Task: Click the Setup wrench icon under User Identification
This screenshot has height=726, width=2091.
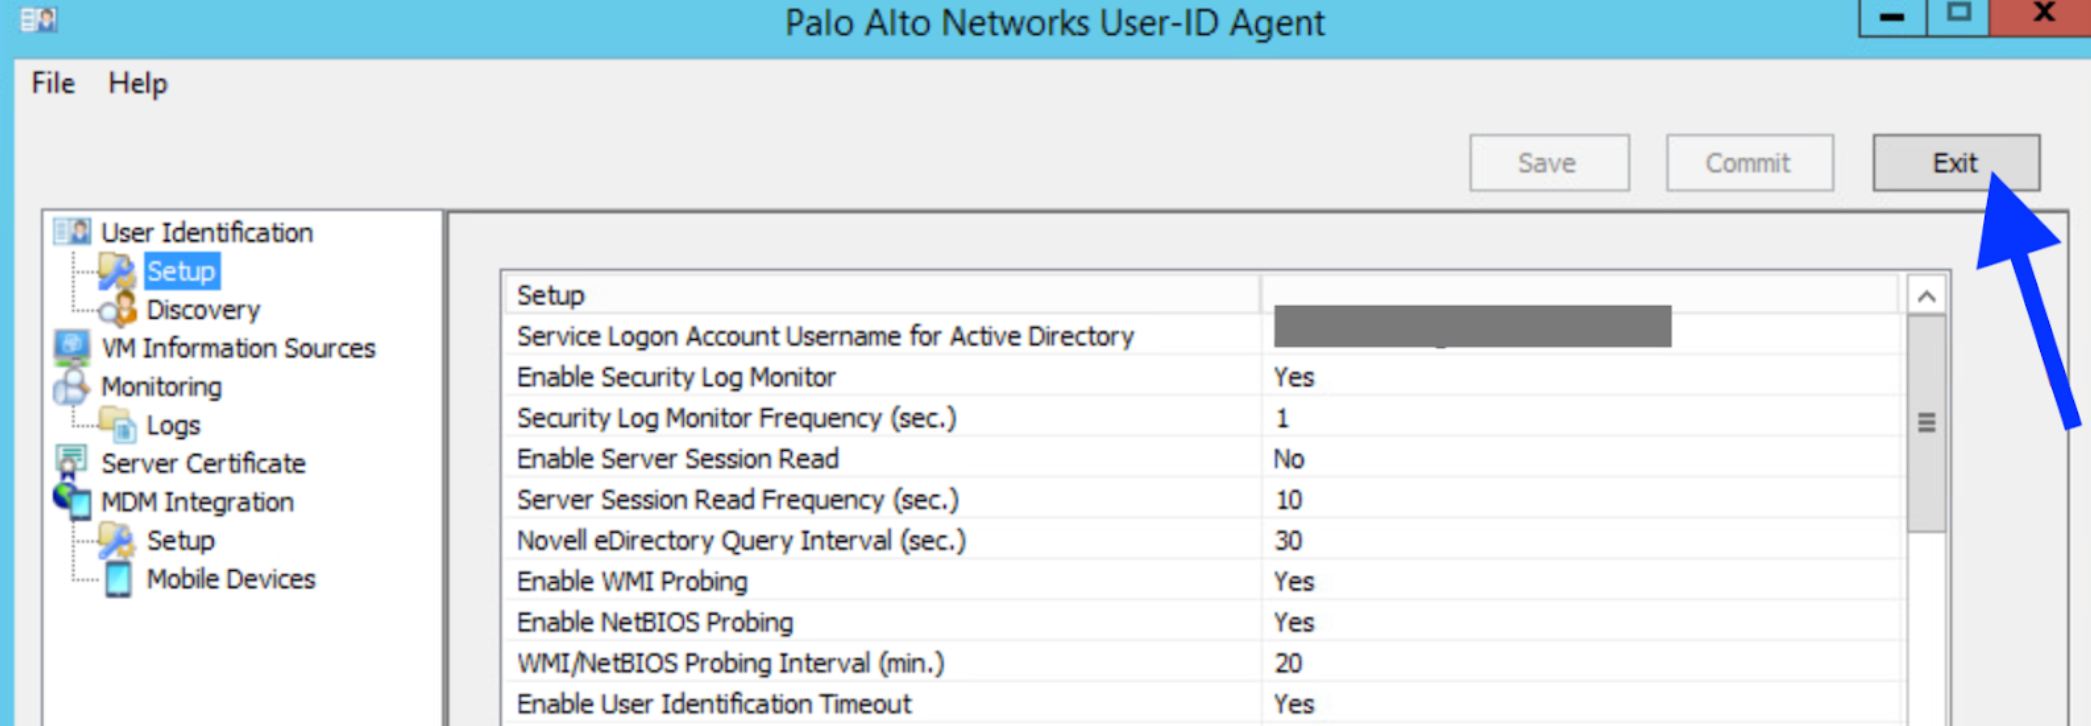Action: pos(117,271)
